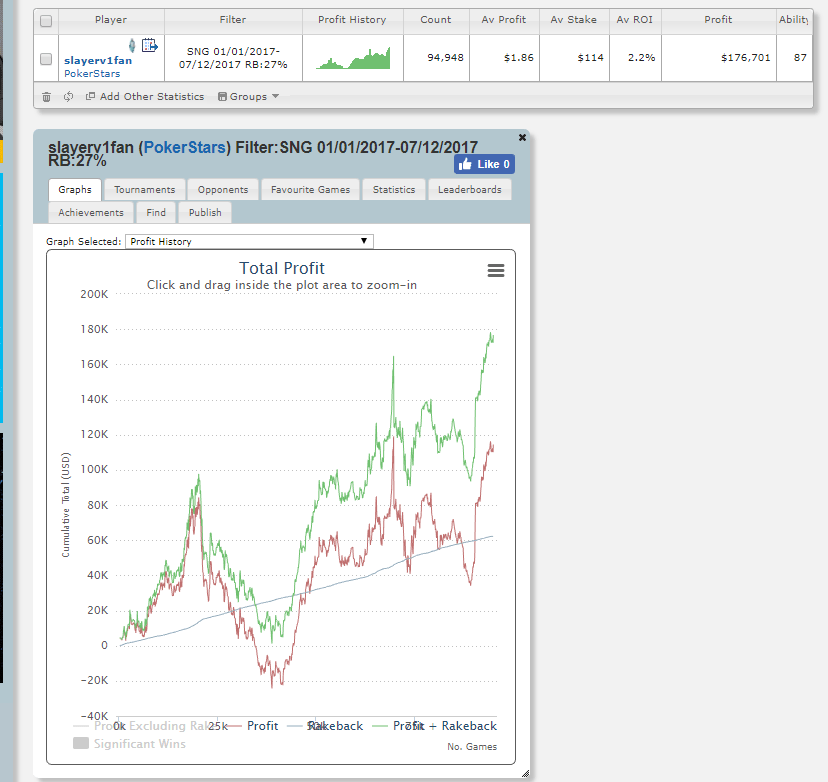
Task: Expand the Groups dropdown
Action: click(248, 97)
